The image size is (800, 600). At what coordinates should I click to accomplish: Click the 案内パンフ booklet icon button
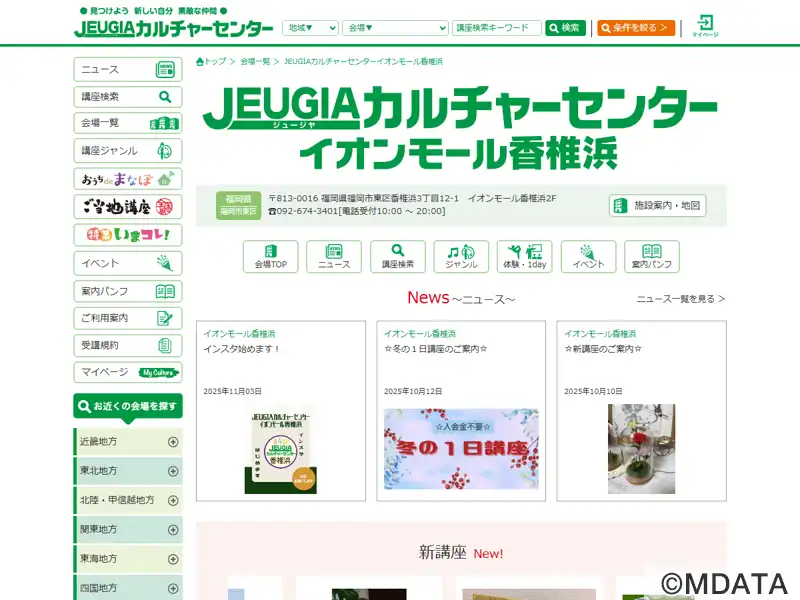tap(652, 257)
